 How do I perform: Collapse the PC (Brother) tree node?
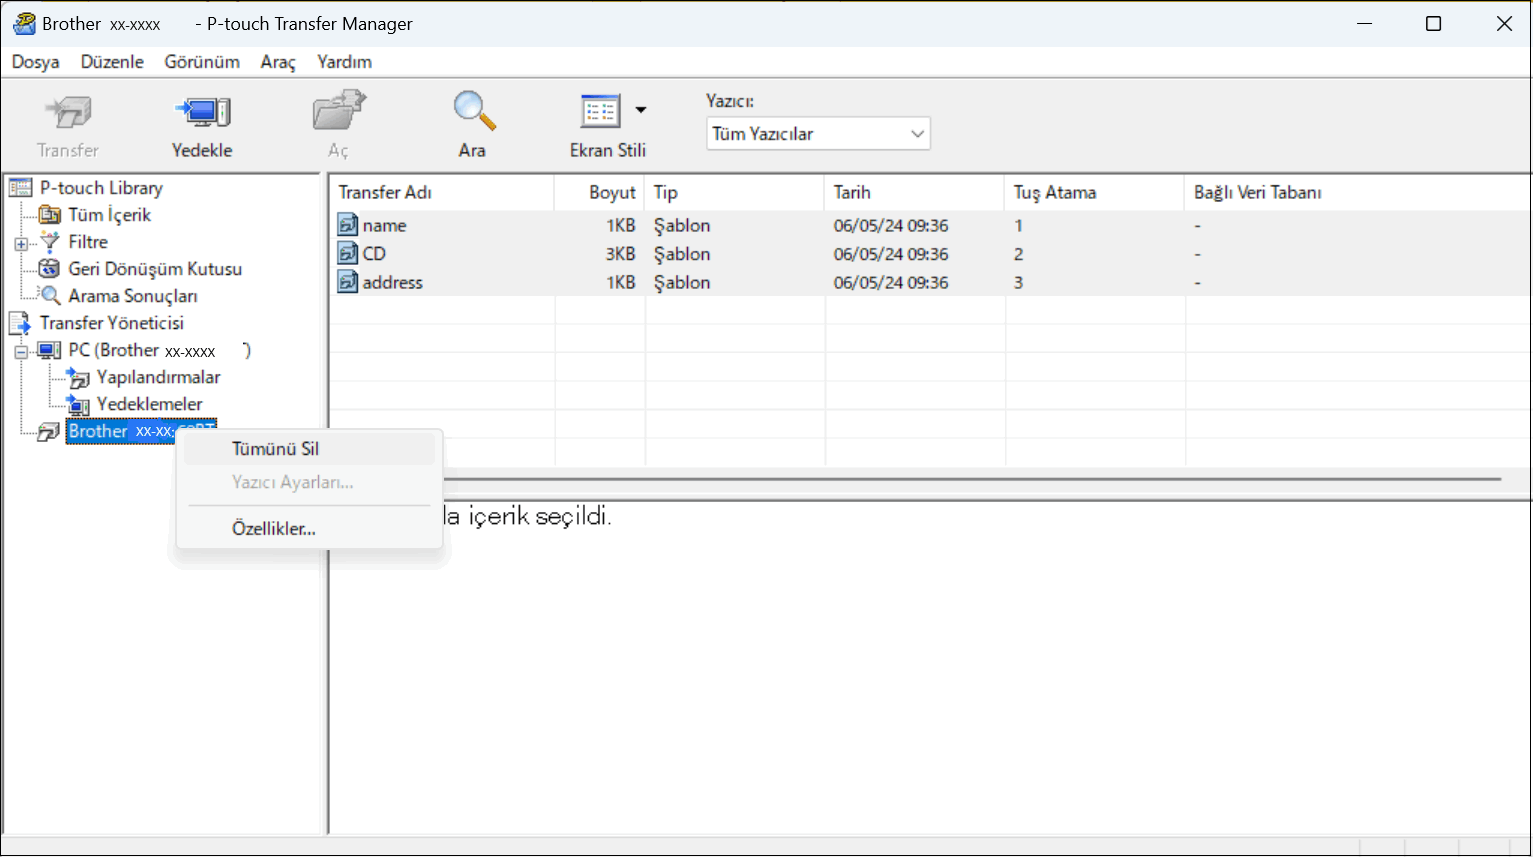21,351
